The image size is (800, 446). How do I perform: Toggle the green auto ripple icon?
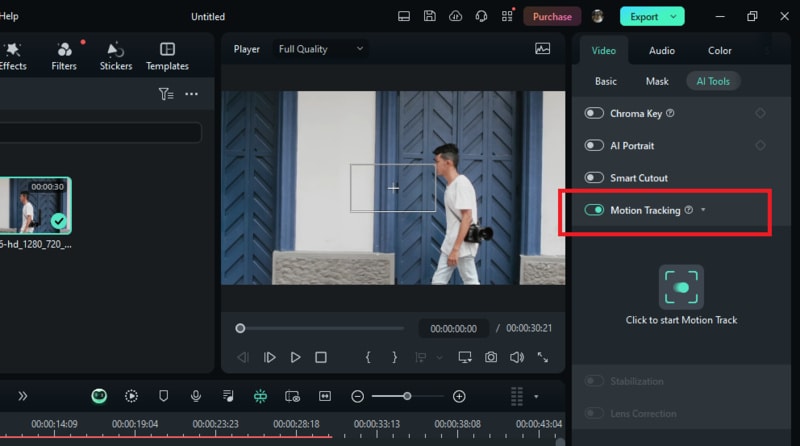(260, 396)
